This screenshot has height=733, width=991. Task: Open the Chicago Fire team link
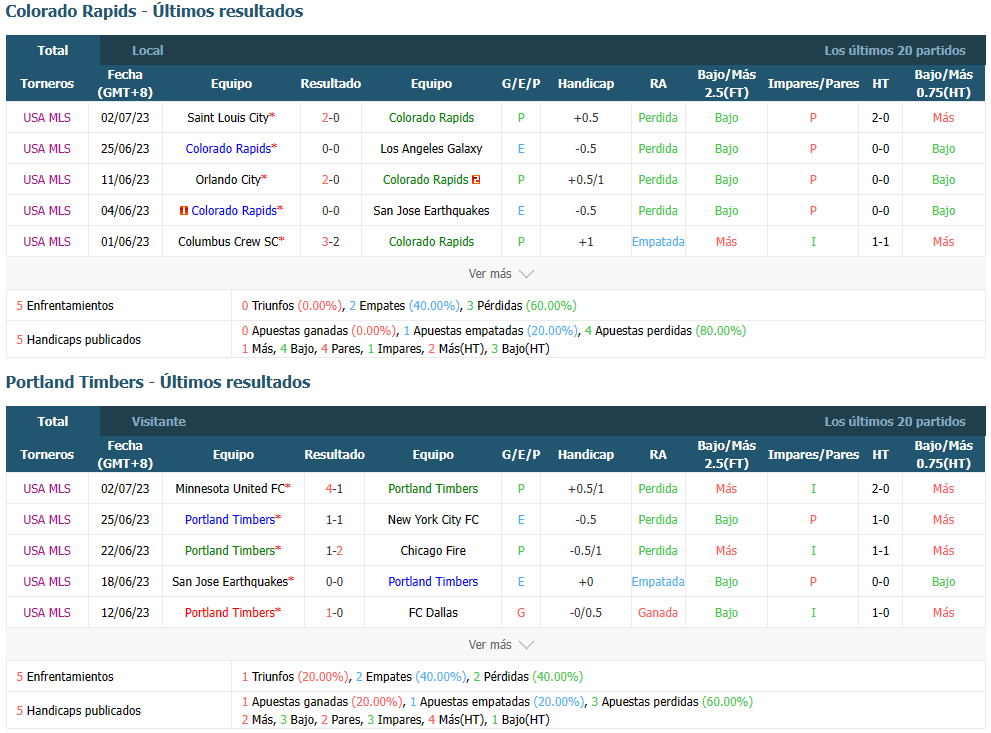tap(433, 551)
